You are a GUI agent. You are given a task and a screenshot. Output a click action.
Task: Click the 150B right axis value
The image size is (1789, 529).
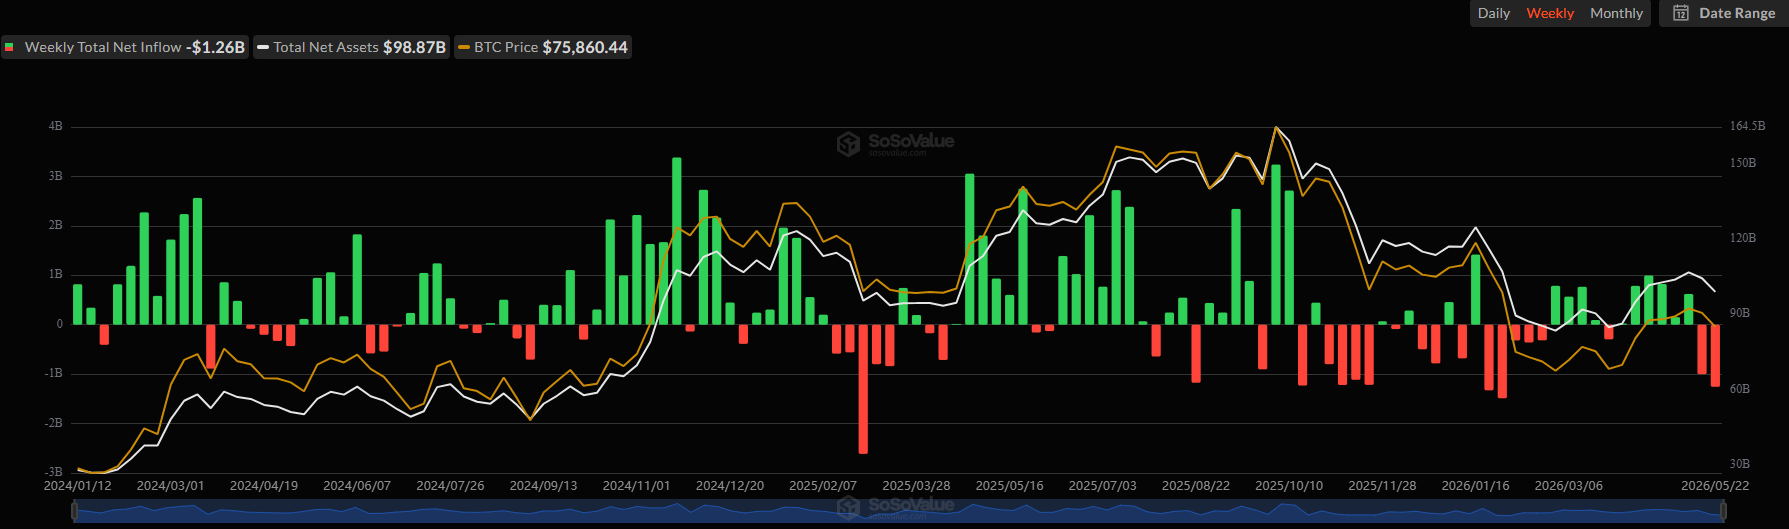coord(1743,163)
